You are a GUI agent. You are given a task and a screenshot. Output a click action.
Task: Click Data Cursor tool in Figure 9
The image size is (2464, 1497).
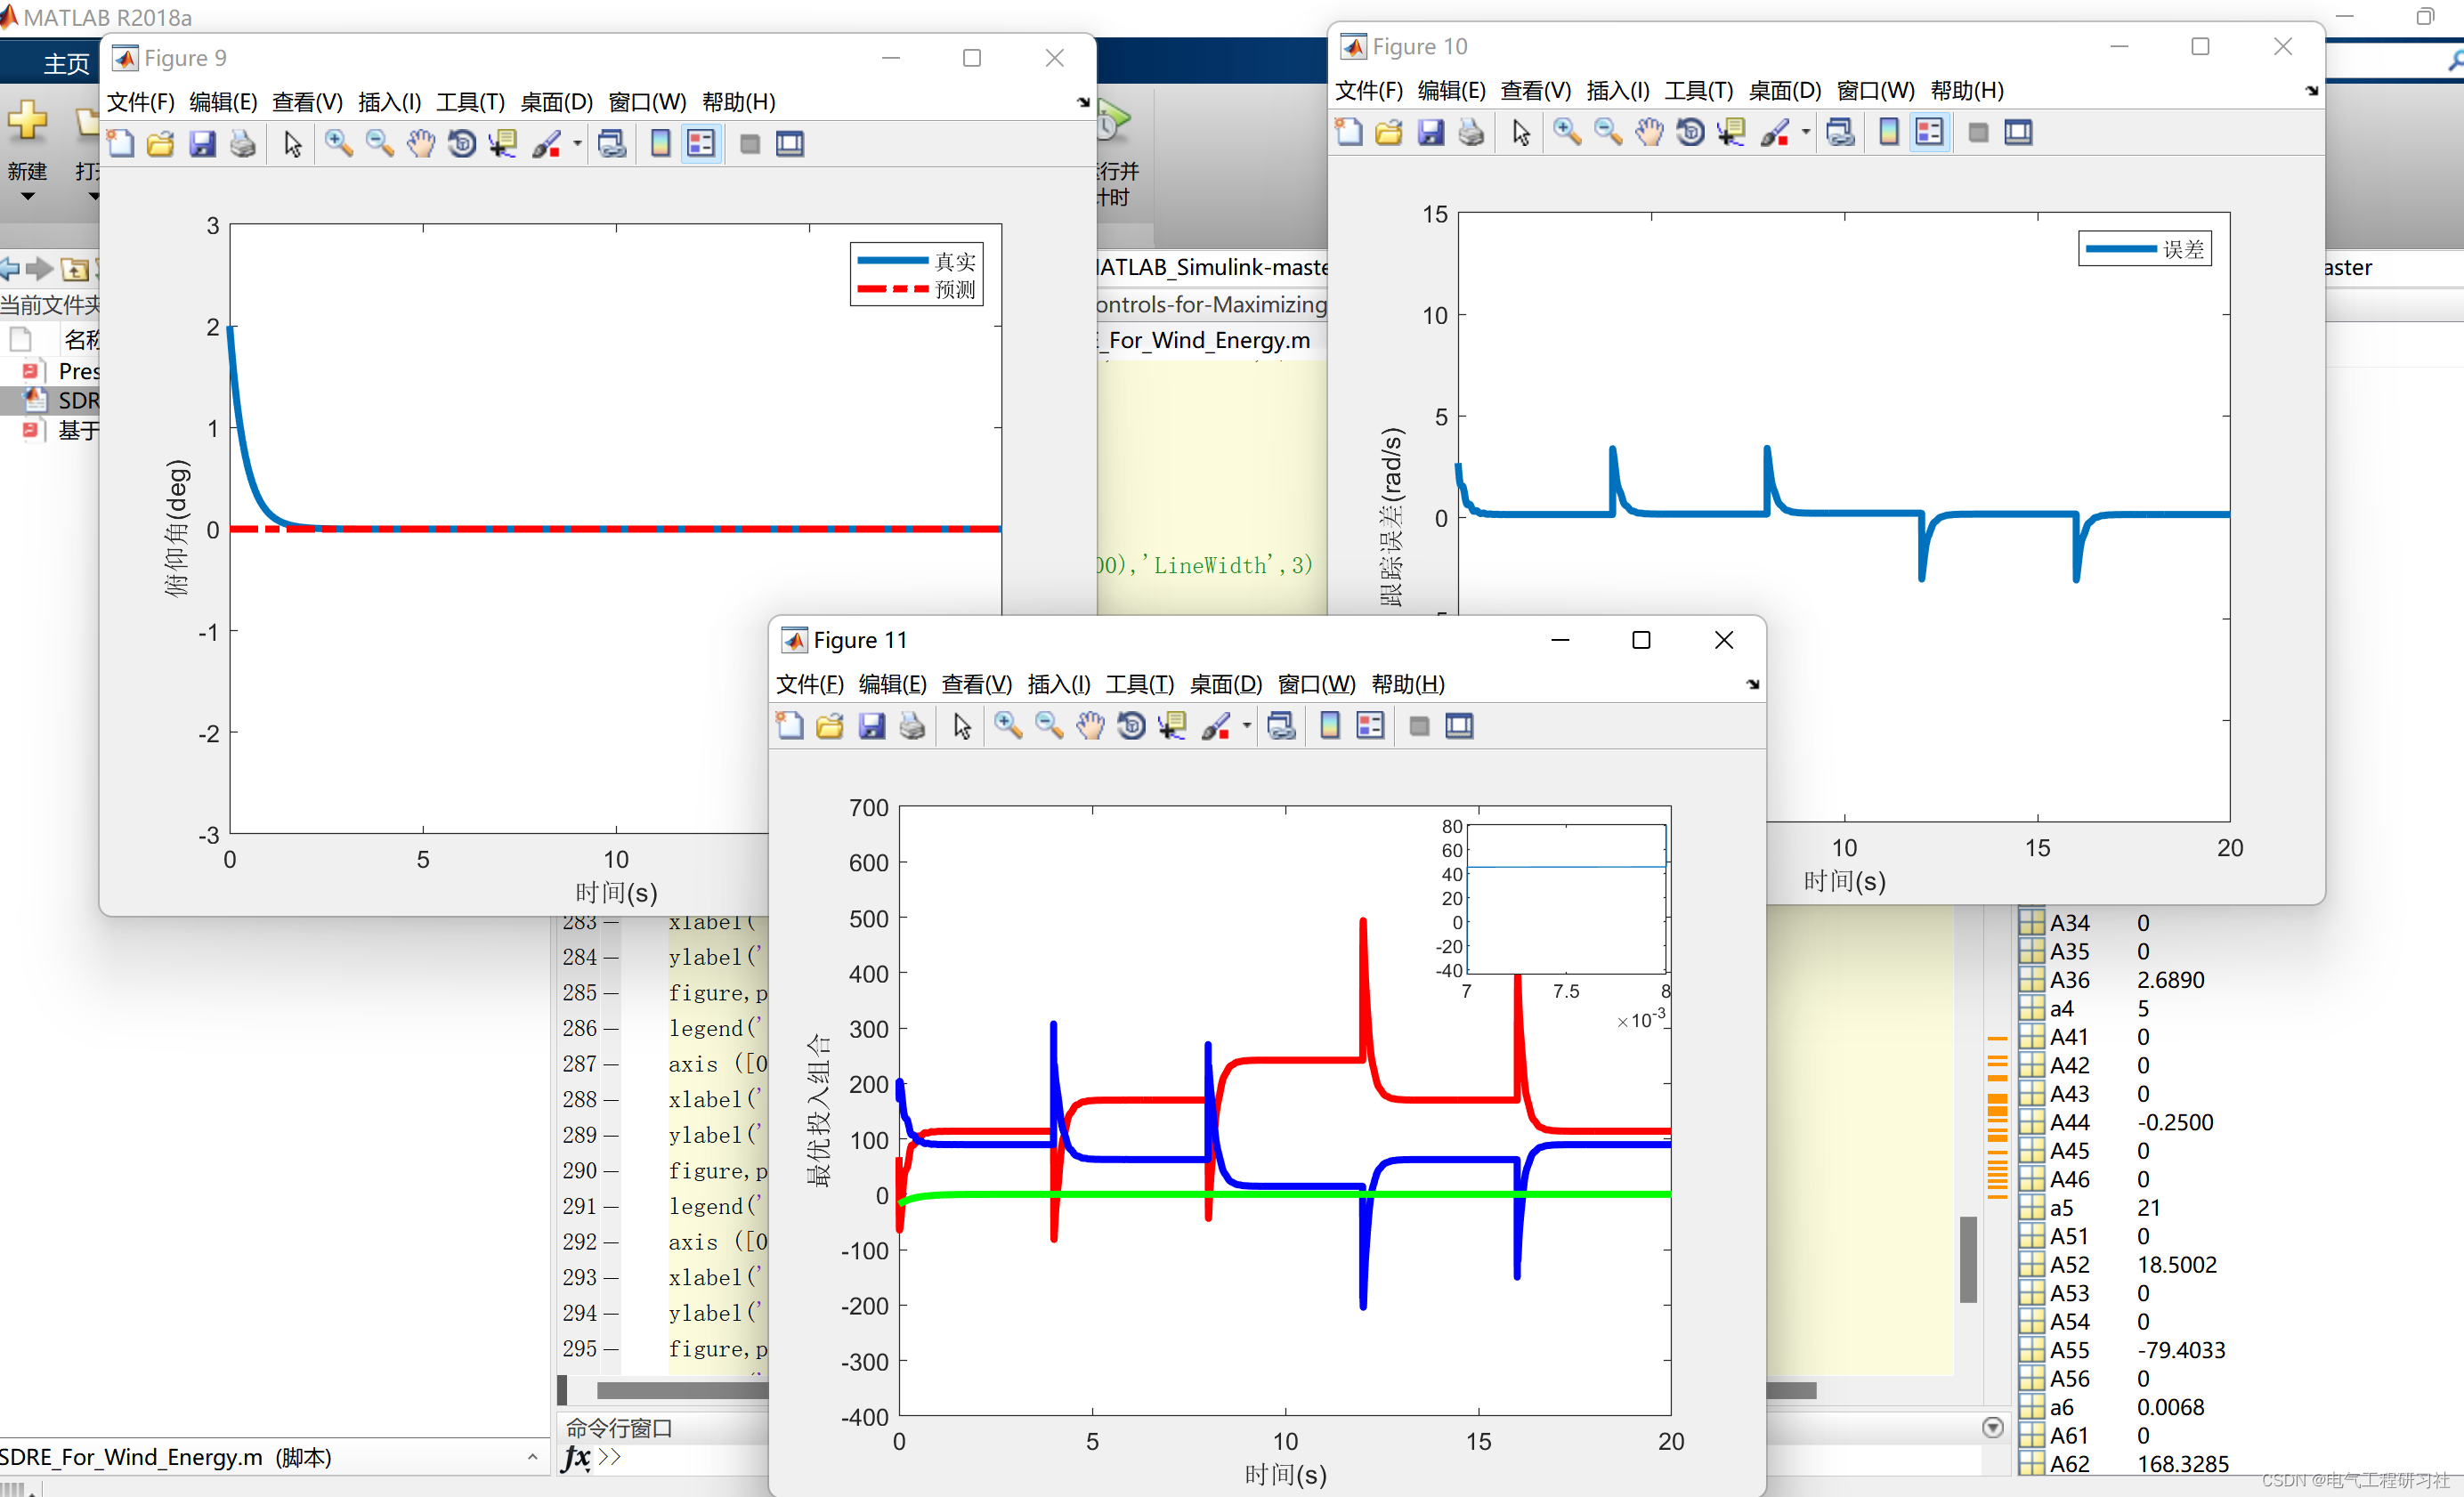tap(502, 144)
